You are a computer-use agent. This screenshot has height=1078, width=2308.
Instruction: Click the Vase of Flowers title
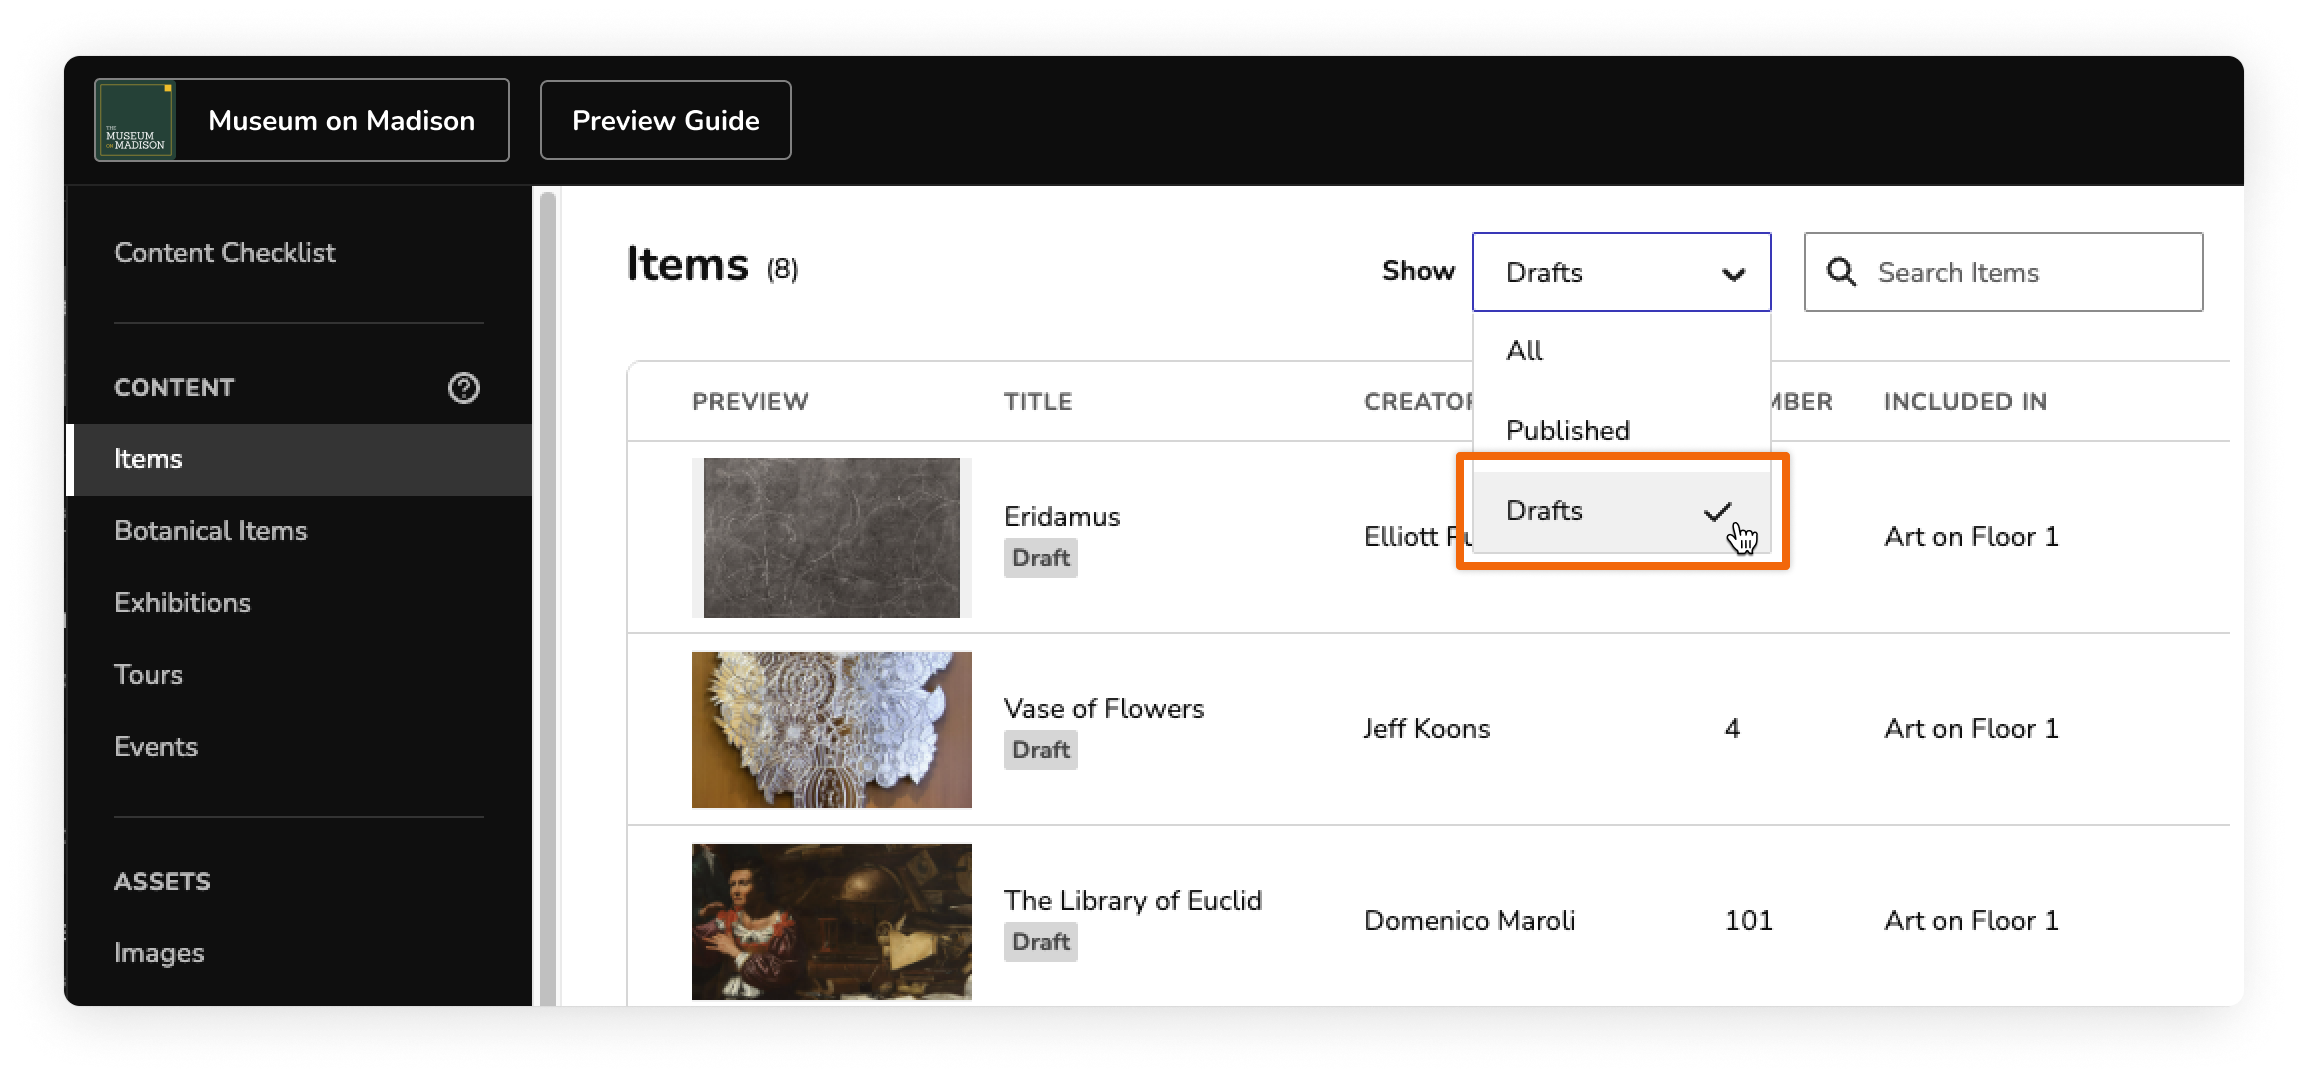(x=1104, y=709)
